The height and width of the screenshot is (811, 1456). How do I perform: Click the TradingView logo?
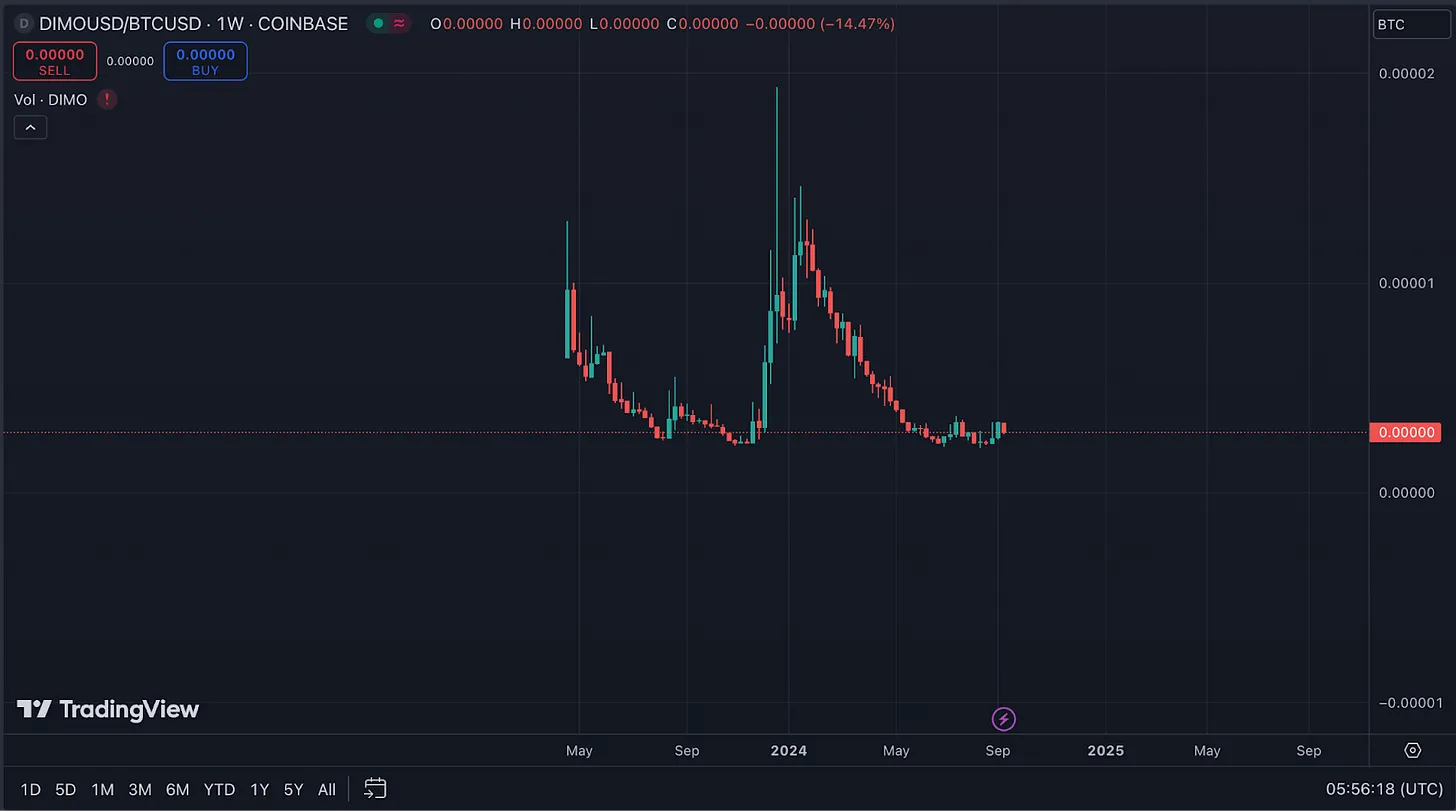(108, 709)
